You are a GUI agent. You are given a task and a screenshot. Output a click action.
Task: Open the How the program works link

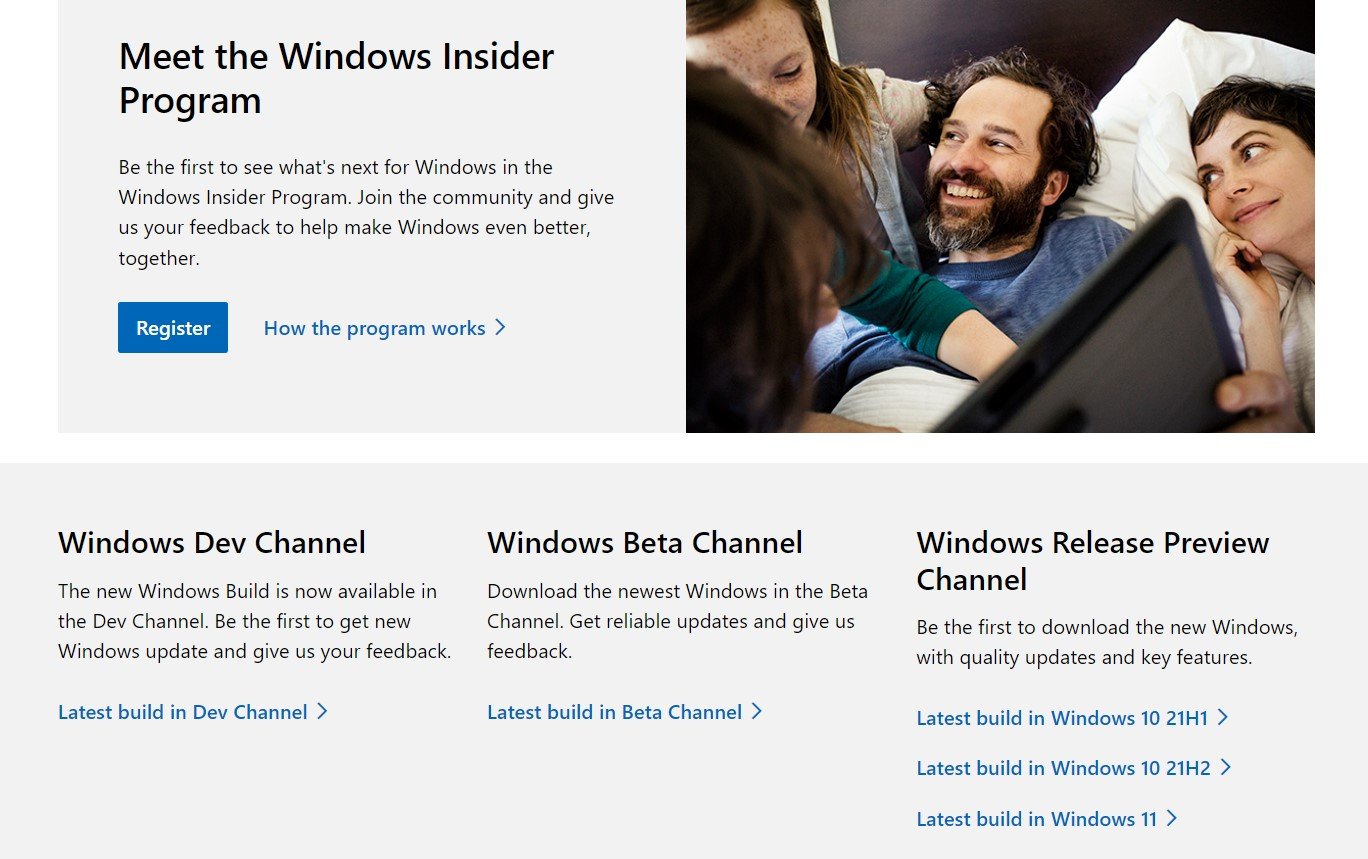point(374,328)
